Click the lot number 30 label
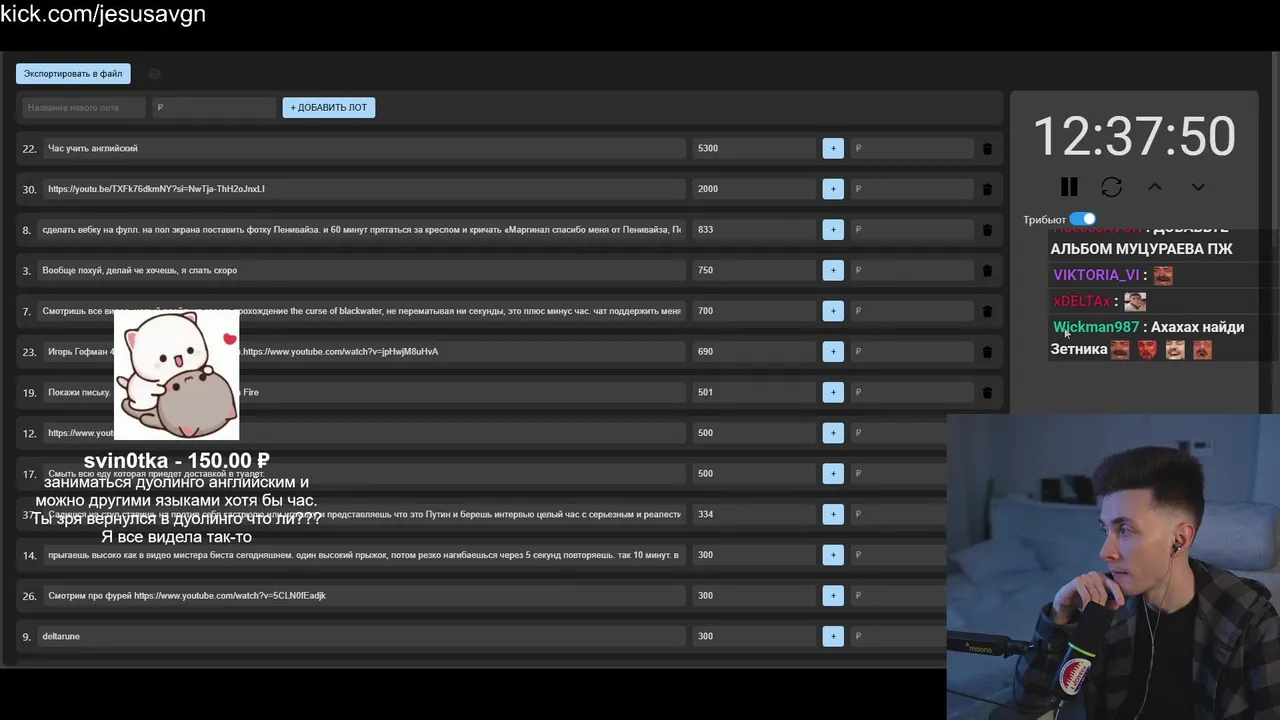The height and width of the screenshot is (720, 1280). (x=29, y=189)
